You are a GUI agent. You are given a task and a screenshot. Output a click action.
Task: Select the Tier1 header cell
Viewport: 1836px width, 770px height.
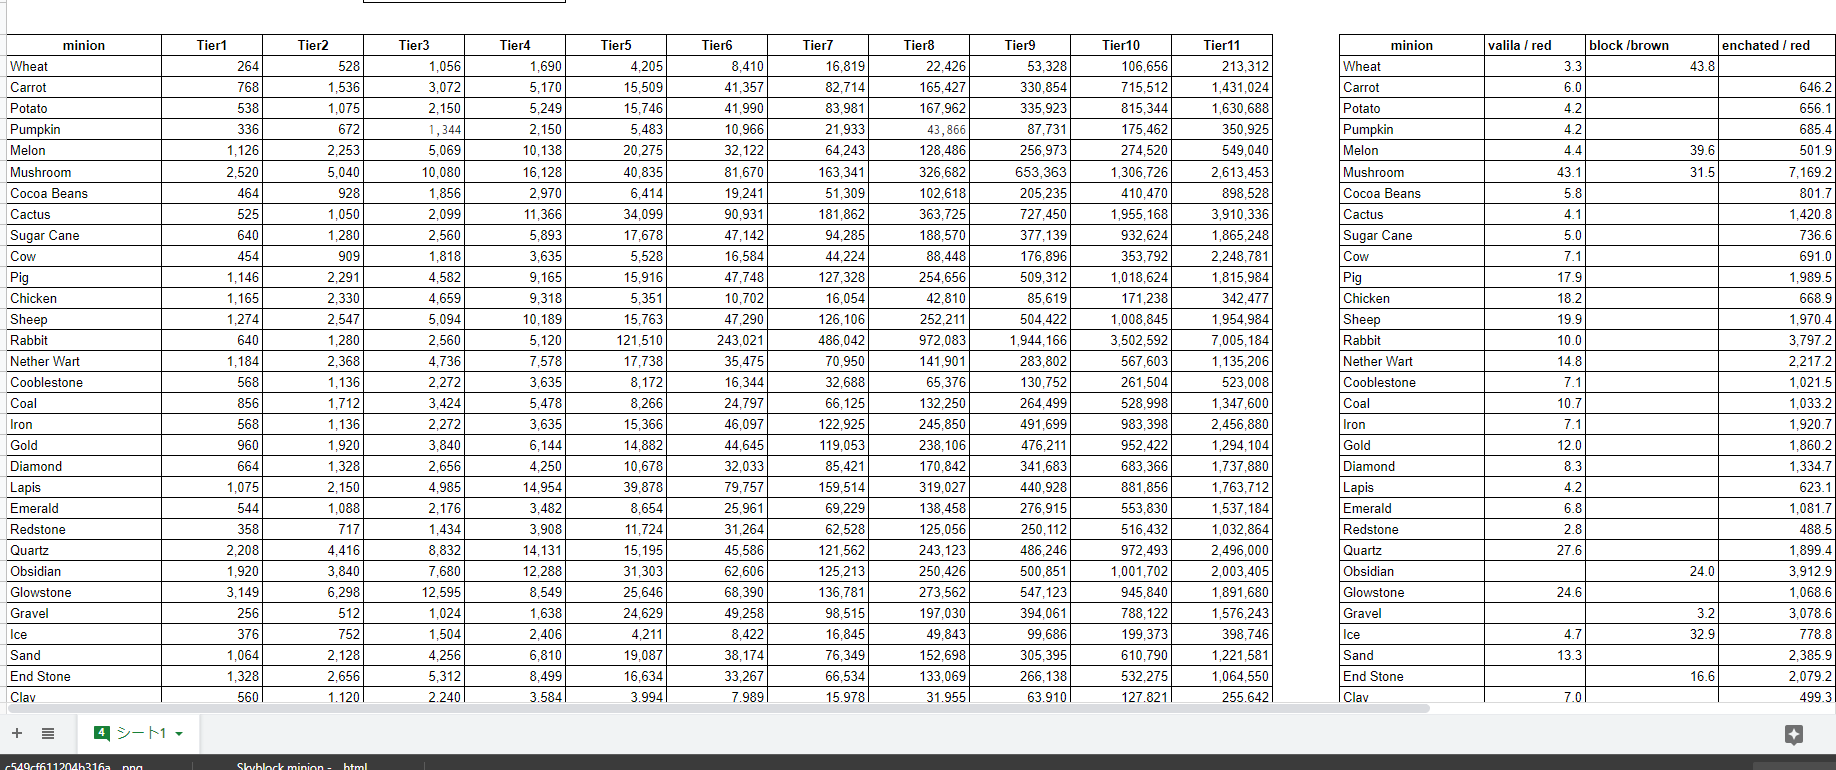[212, 45]
